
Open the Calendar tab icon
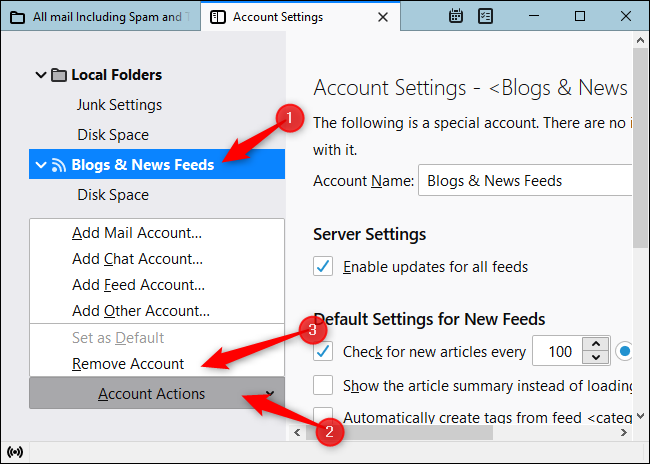coord(456,17)
